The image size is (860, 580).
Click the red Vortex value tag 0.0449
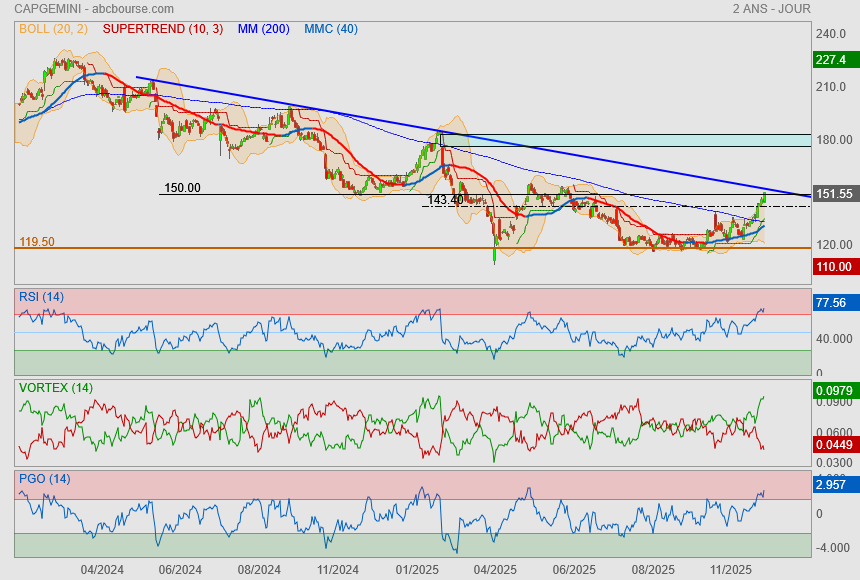tap(834, 445)
